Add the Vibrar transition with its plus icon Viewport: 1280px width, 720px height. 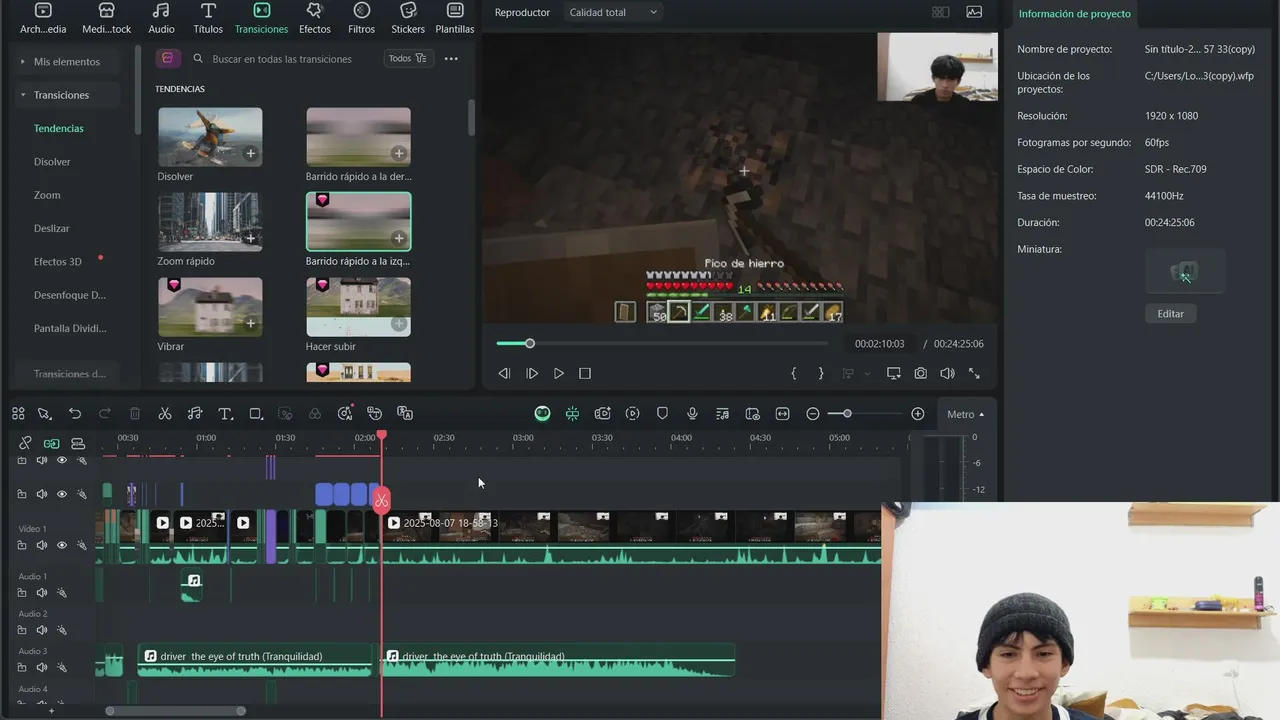coord(250,323)
